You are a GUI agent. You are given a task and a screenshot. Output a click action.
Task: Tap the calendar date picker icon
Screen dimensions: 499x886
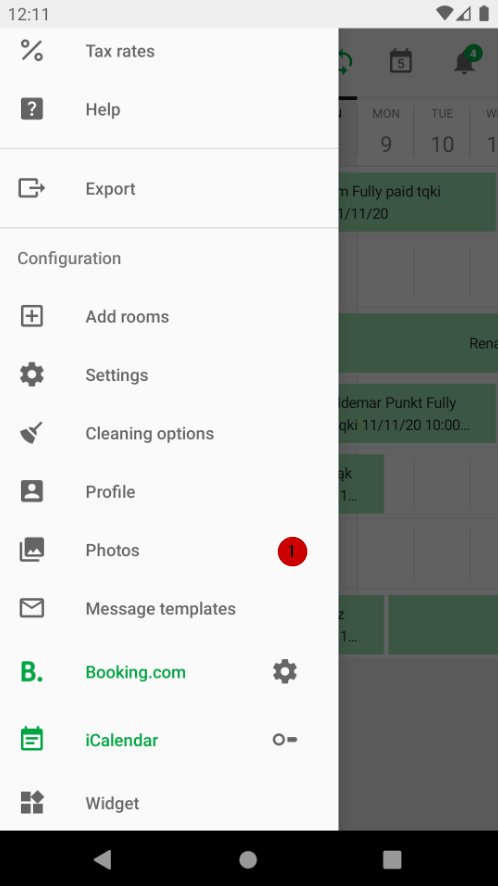[x=401, y=61]
